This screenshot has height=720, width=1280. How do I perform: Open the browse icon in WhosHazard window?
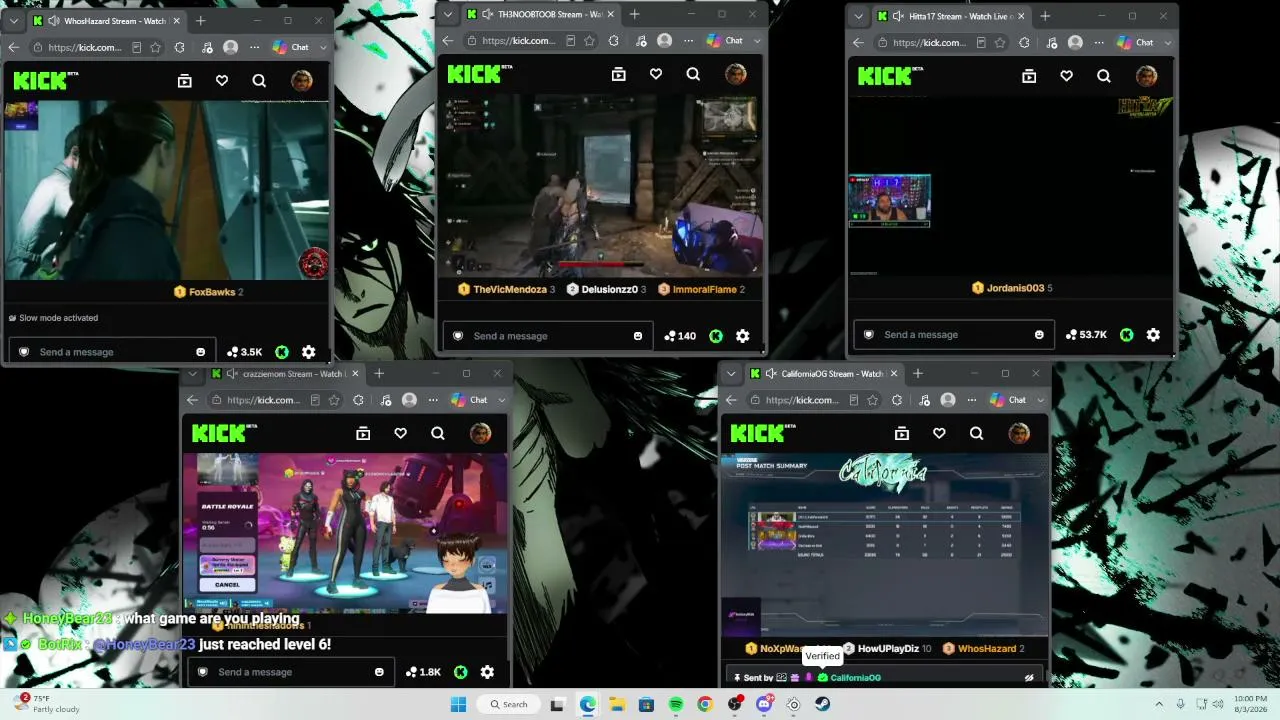[x=184, y=81]
